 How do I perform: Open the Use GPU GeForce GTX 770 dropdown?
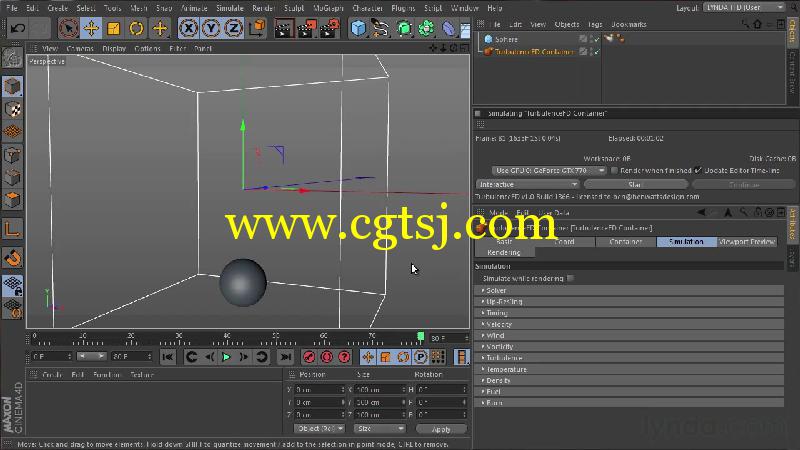[x=549, y=170]
